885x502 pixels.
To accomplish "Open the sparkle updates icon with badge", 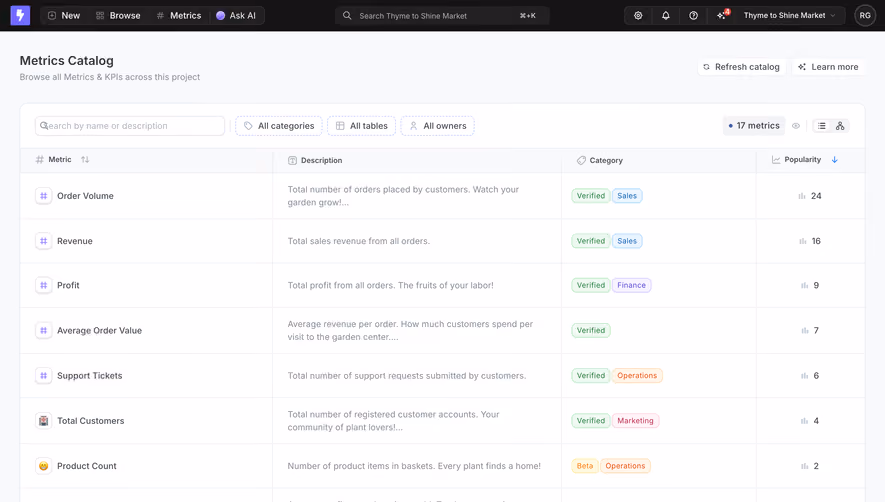I will [x=722, y=15].
